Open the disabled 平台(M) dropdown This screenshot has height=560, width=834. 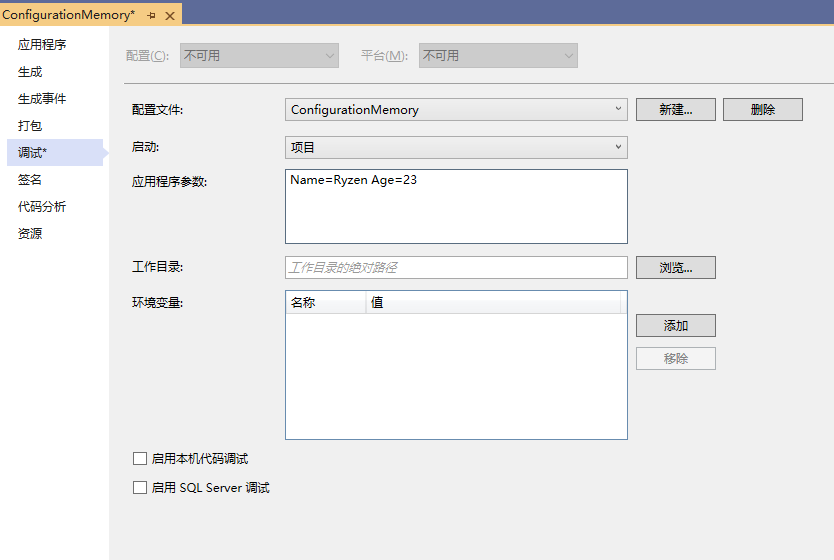[498, 55]
